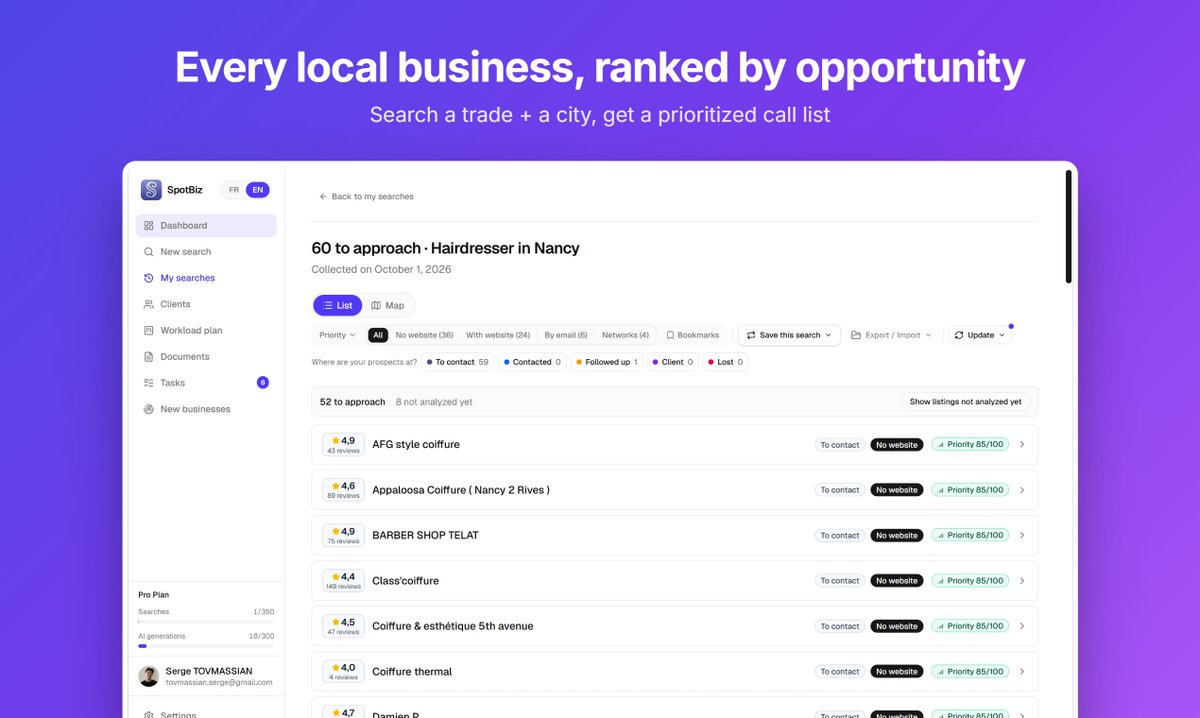Click the SpotBiz logo icon
The width and height of the screenshot is (1200, 718).
tap(151, 190)
